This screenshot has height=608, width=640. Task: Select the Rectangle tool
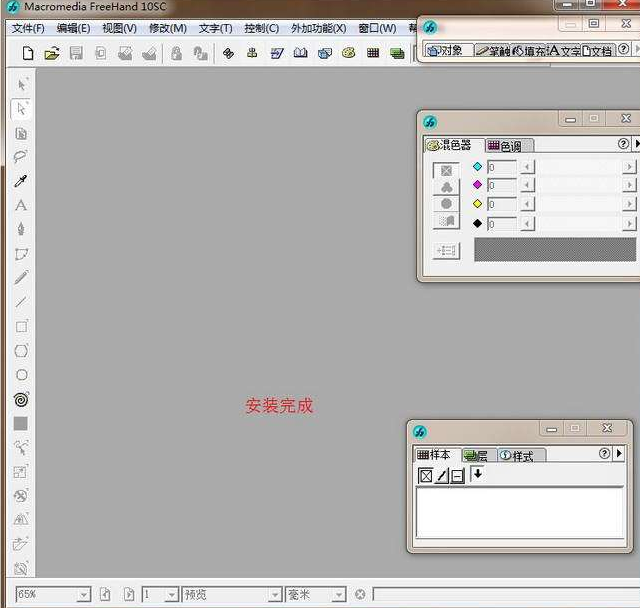click(22, 326)
